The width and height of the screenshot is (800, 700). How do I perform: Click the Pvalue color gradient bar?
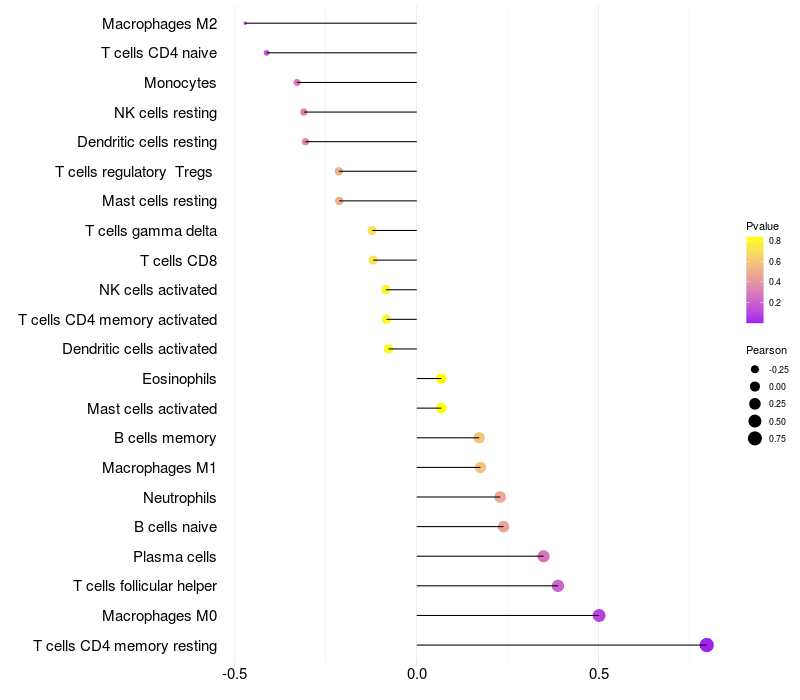pos(755,280)
